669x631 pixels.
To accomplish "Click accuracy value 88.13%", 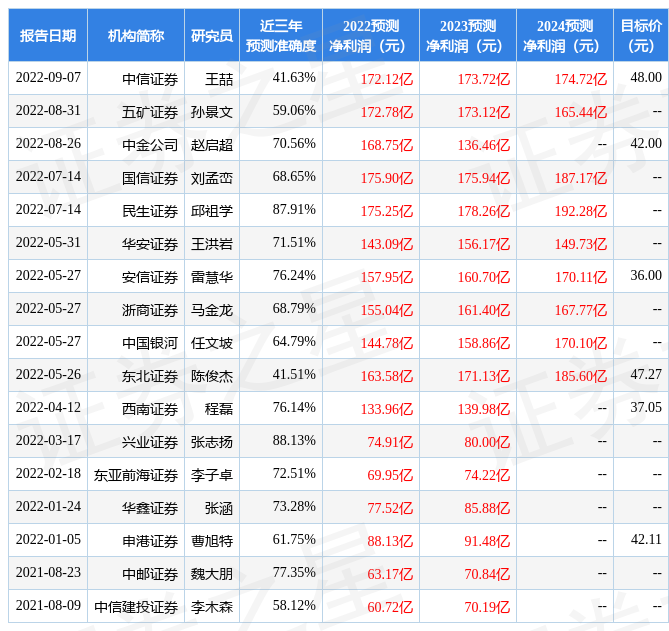I will coord(294,441).
